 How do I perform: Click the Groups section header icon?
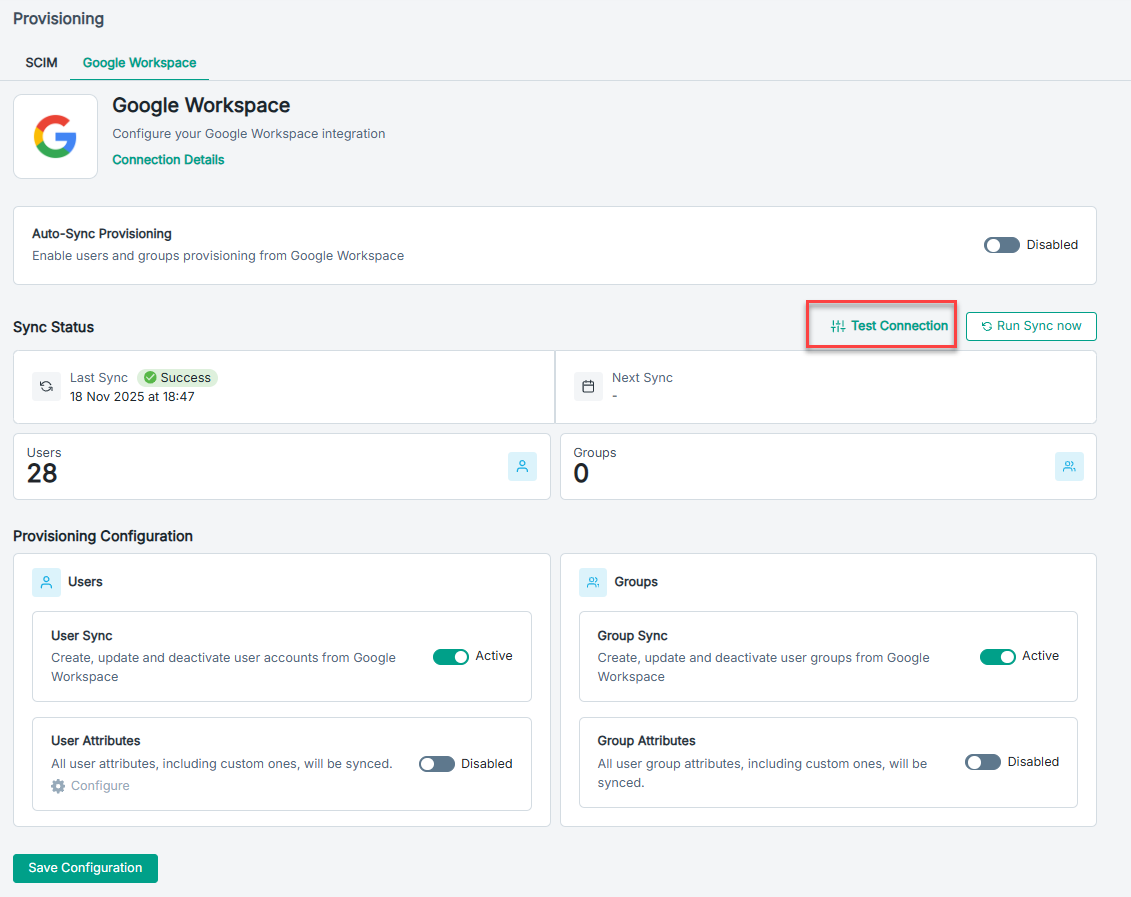[593, 582]
